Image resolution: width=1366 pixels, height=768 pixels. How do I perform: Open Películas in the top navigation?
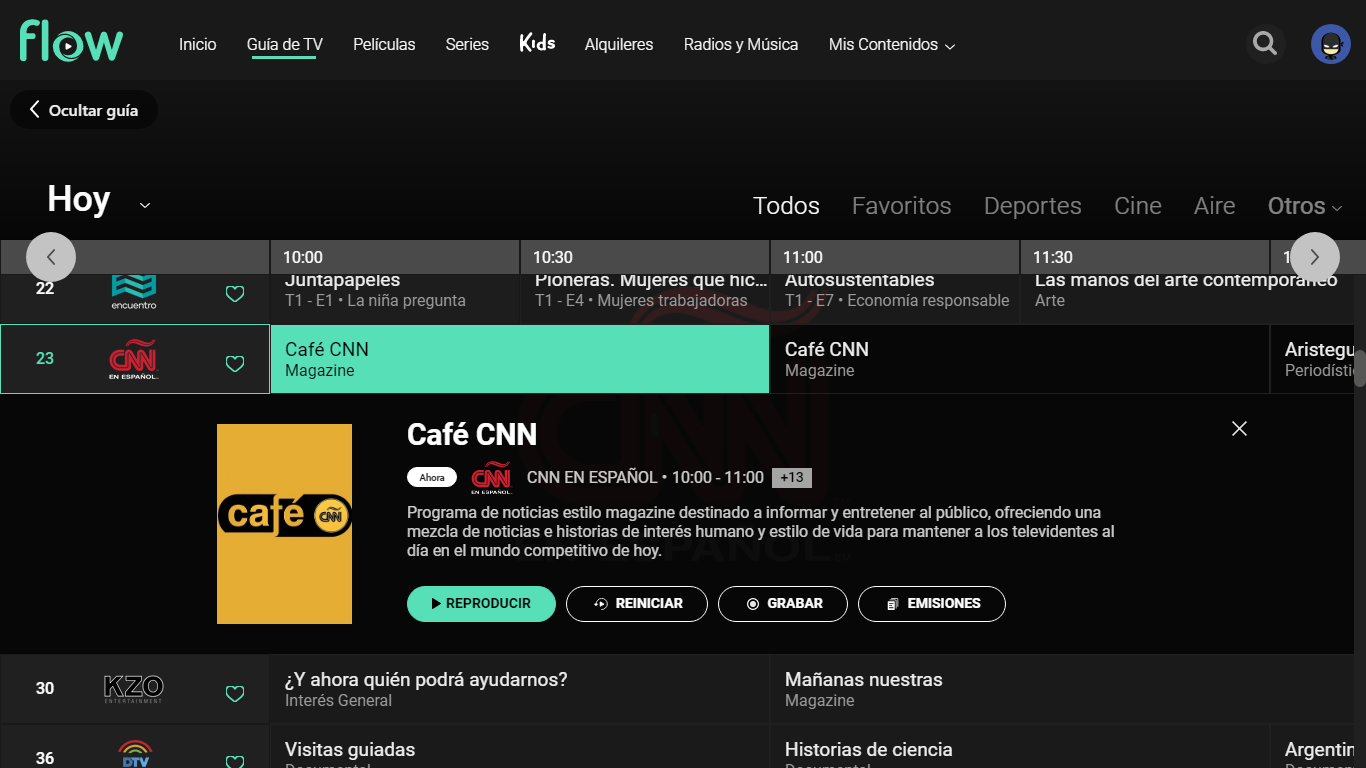pyautogui.click(x=384, y=44)
